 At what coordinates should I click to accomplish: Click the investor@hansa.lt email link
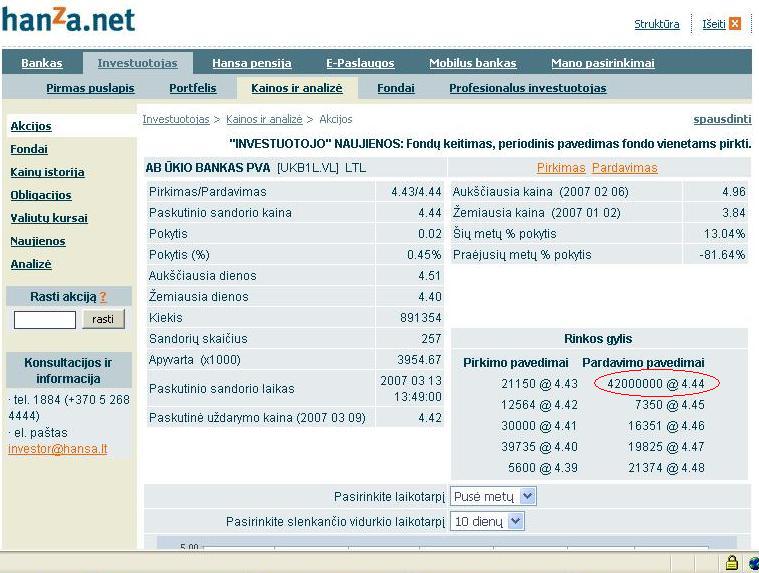[58, 449]
